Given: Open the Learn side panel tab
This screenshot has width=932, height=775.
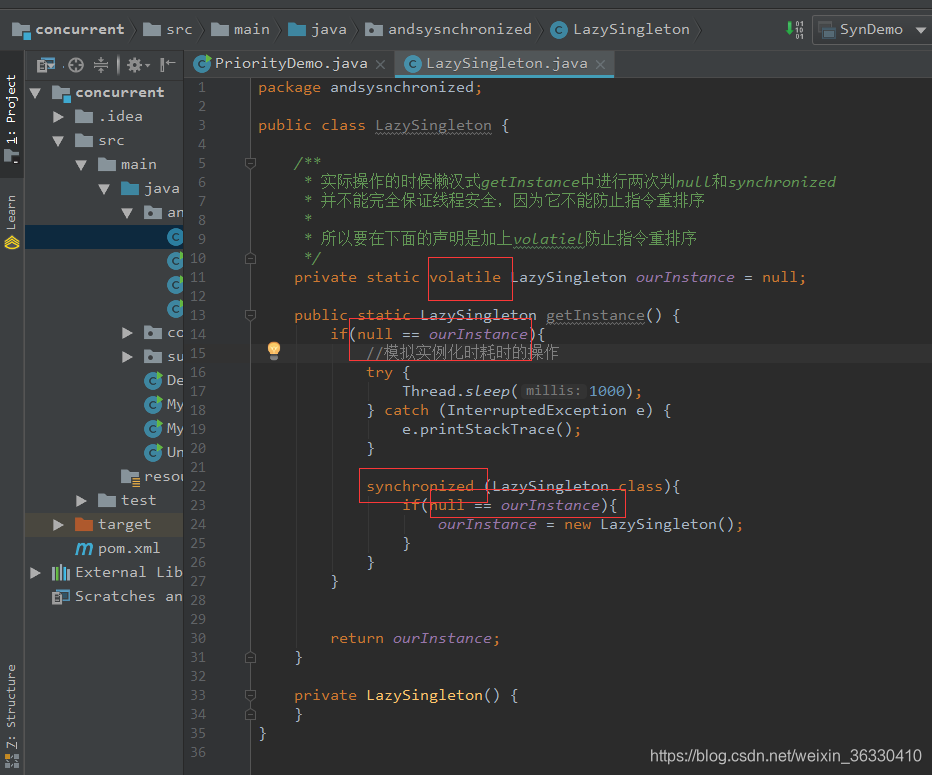Looking at the screenshot, I should click(11, 221).
